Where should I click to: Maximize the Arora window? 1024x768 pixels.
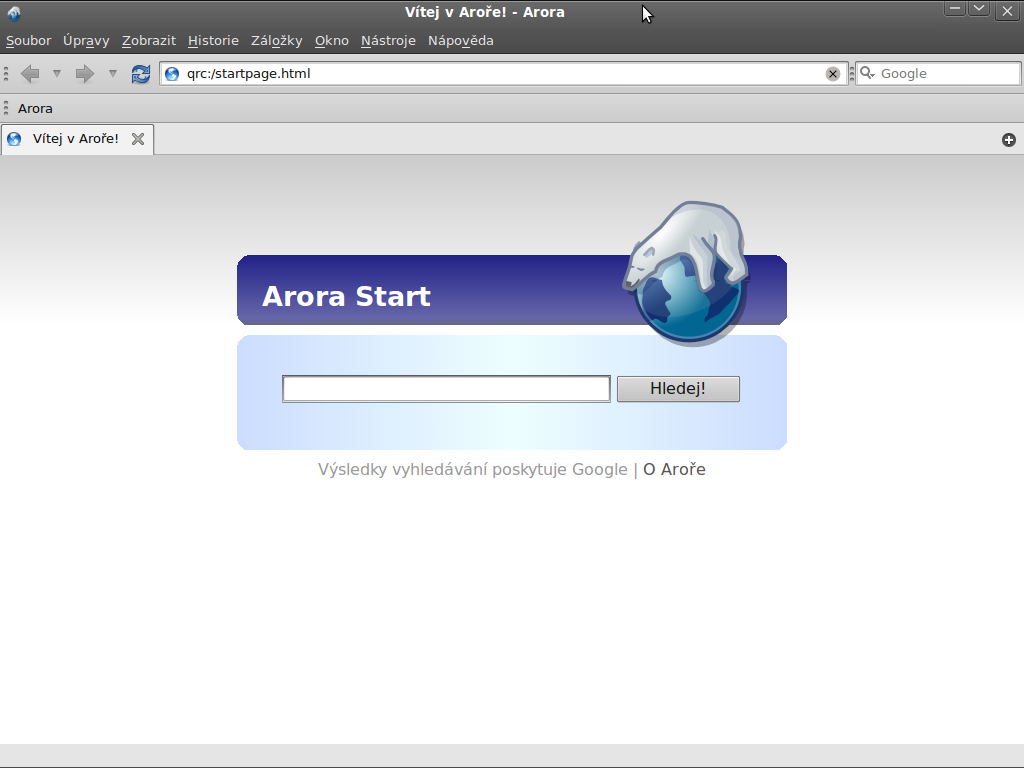click(x=979, y=8)
